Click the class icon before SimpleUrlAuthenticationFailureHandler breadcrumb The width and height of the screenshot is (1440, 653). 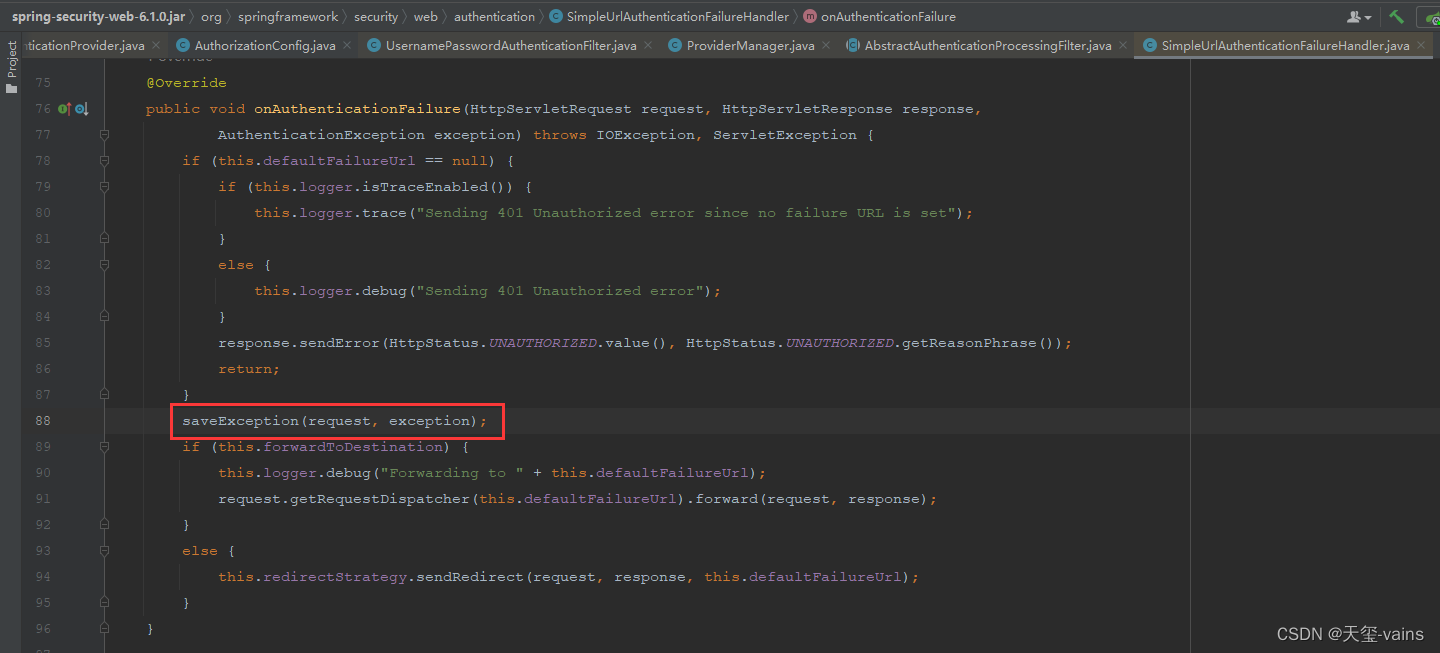[556, 17]
